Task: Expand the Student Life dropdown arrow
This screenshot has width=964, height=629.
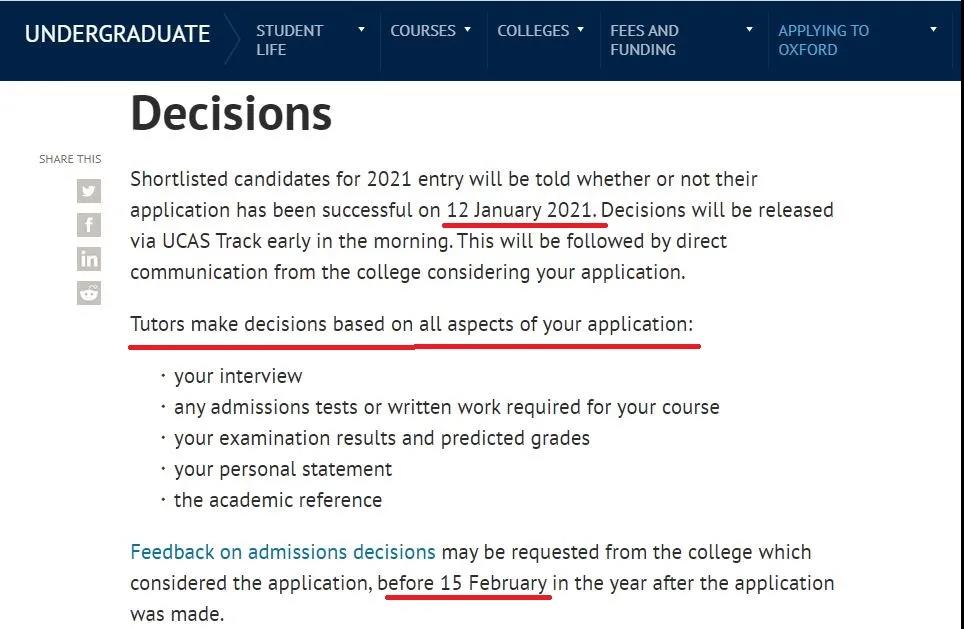Action: coord(362,30)
